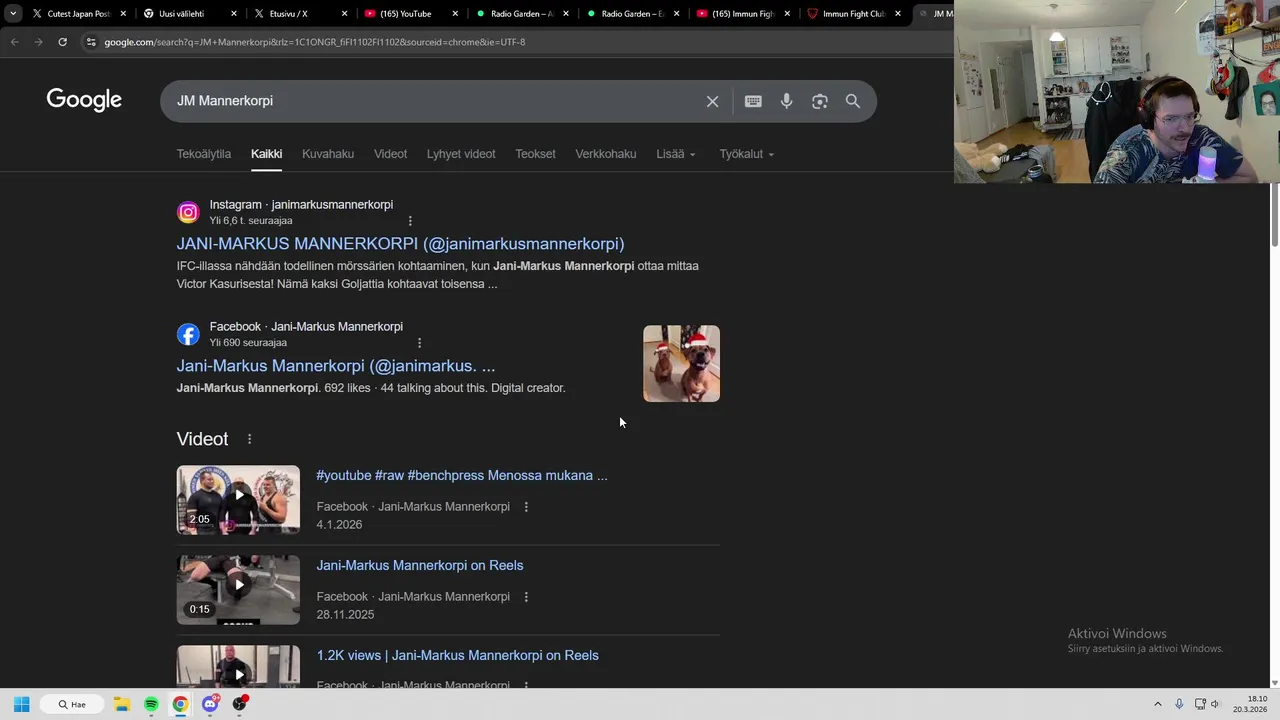Open the Chrome tab search dropdown

tap(12, 14)
